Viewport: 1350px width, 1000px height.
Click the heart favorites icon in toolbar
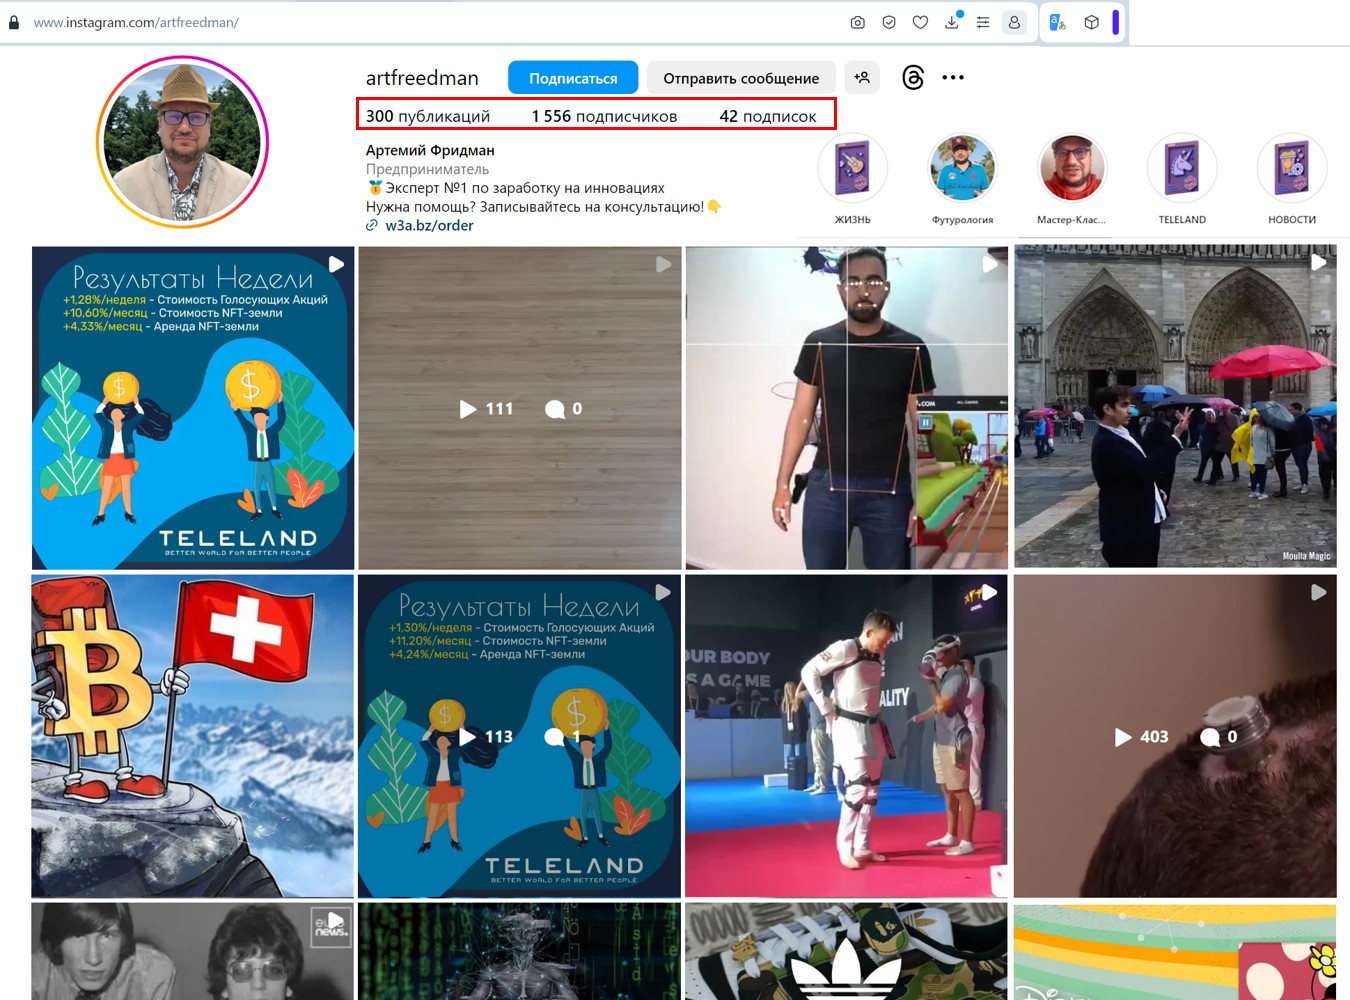(920, 22)
